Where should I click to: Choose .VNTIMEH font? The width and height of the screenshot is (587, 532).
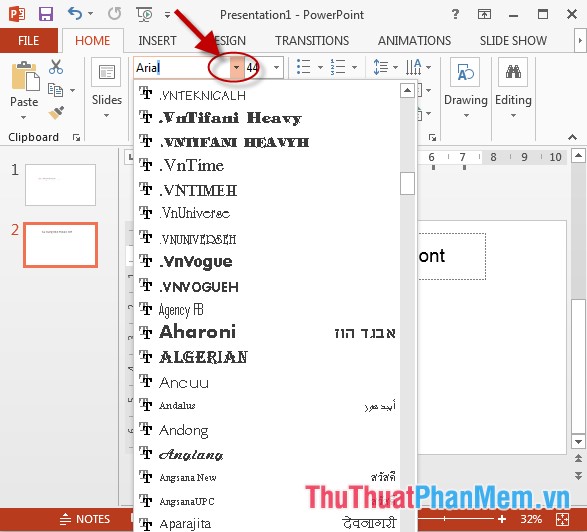[x=267, y=190]
